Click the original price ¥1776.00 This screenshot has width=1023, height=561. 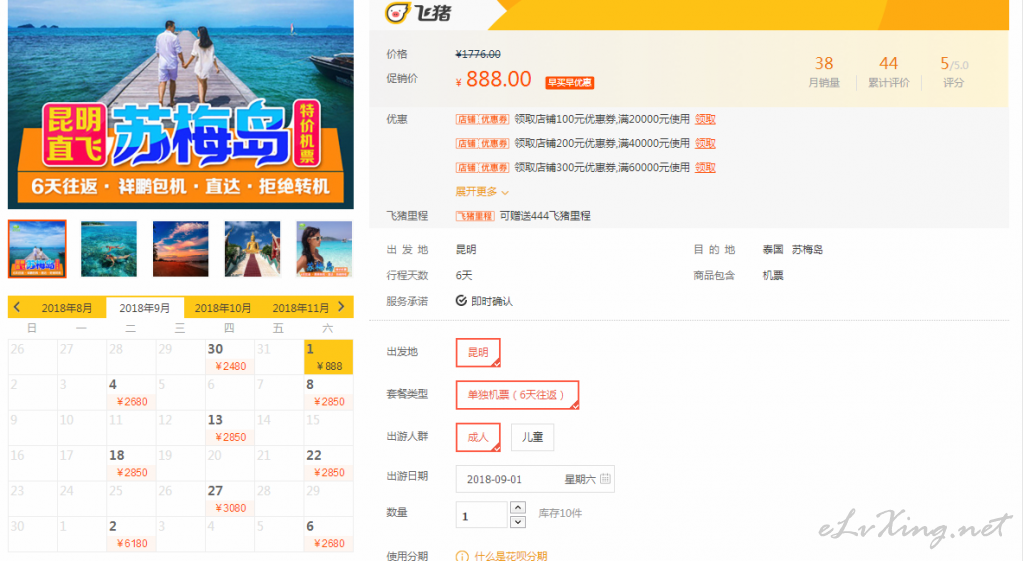coord(478,54)
